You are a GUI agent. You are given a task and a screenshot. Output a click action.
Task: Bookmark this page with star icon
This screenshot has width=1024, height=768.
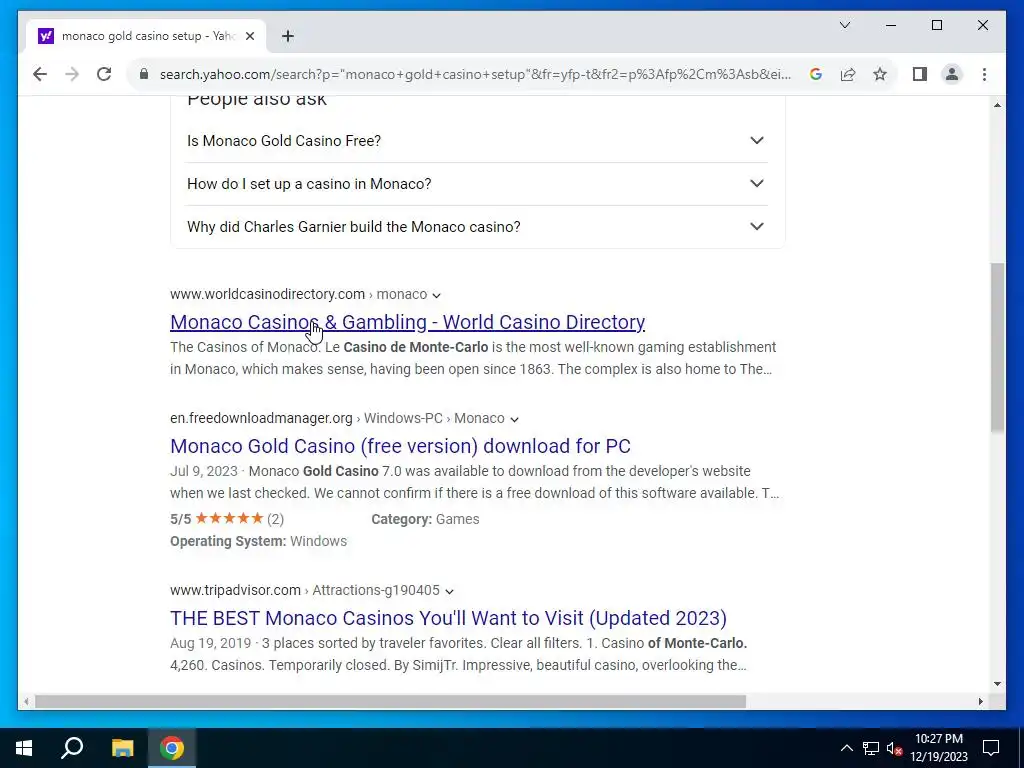pyautogui.click(x=880, y=74)
